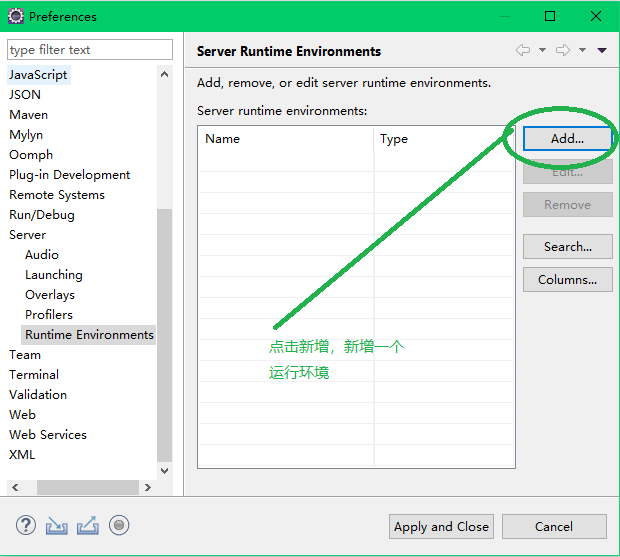Cancel the Preferences dialog
620x557 pixels.
coord(554,527)
